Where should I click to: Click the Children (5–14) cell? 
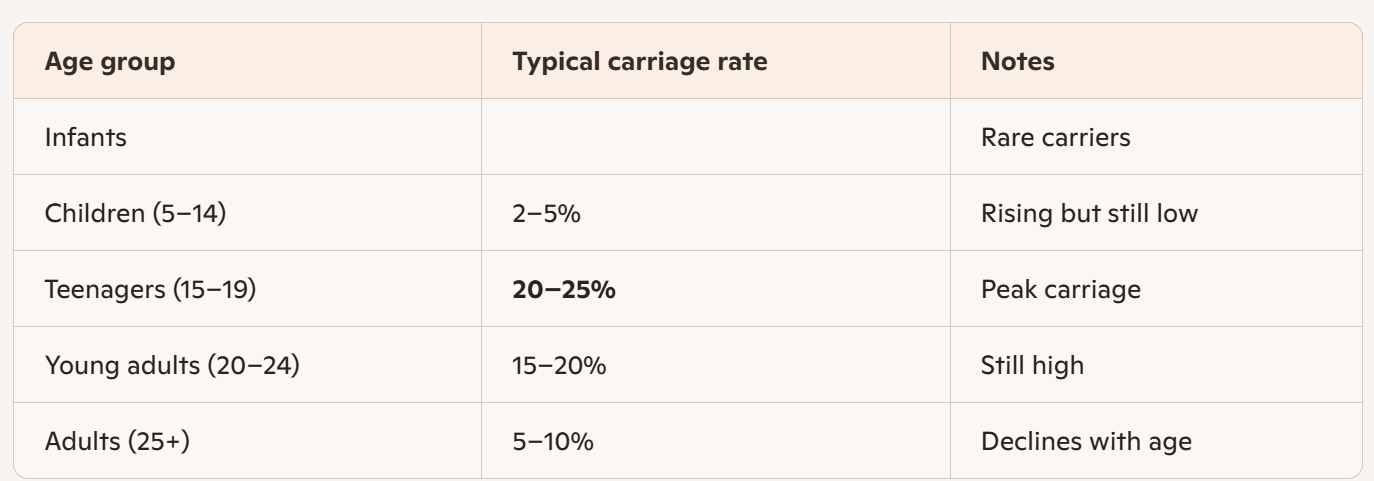tap(135, 213)
